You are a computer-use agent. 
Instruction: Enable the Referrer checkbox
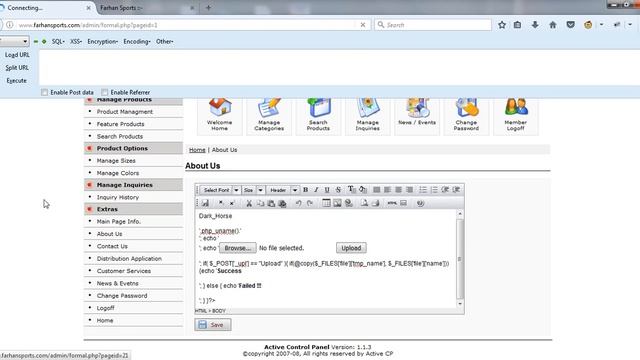(105, 92)
